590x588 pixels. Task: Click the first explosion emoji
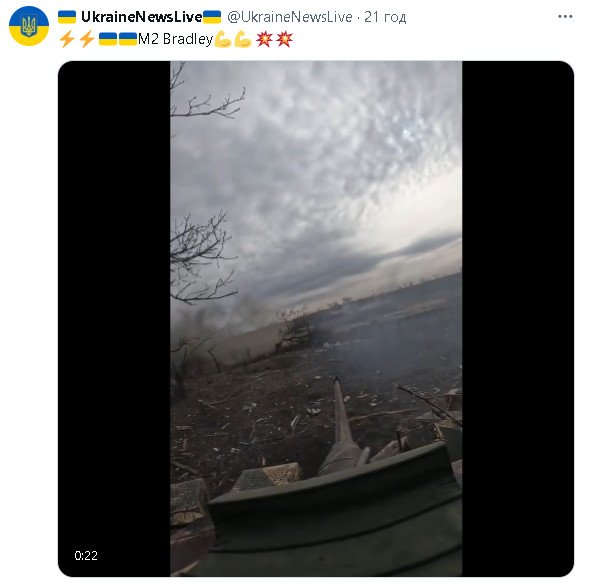264,39
